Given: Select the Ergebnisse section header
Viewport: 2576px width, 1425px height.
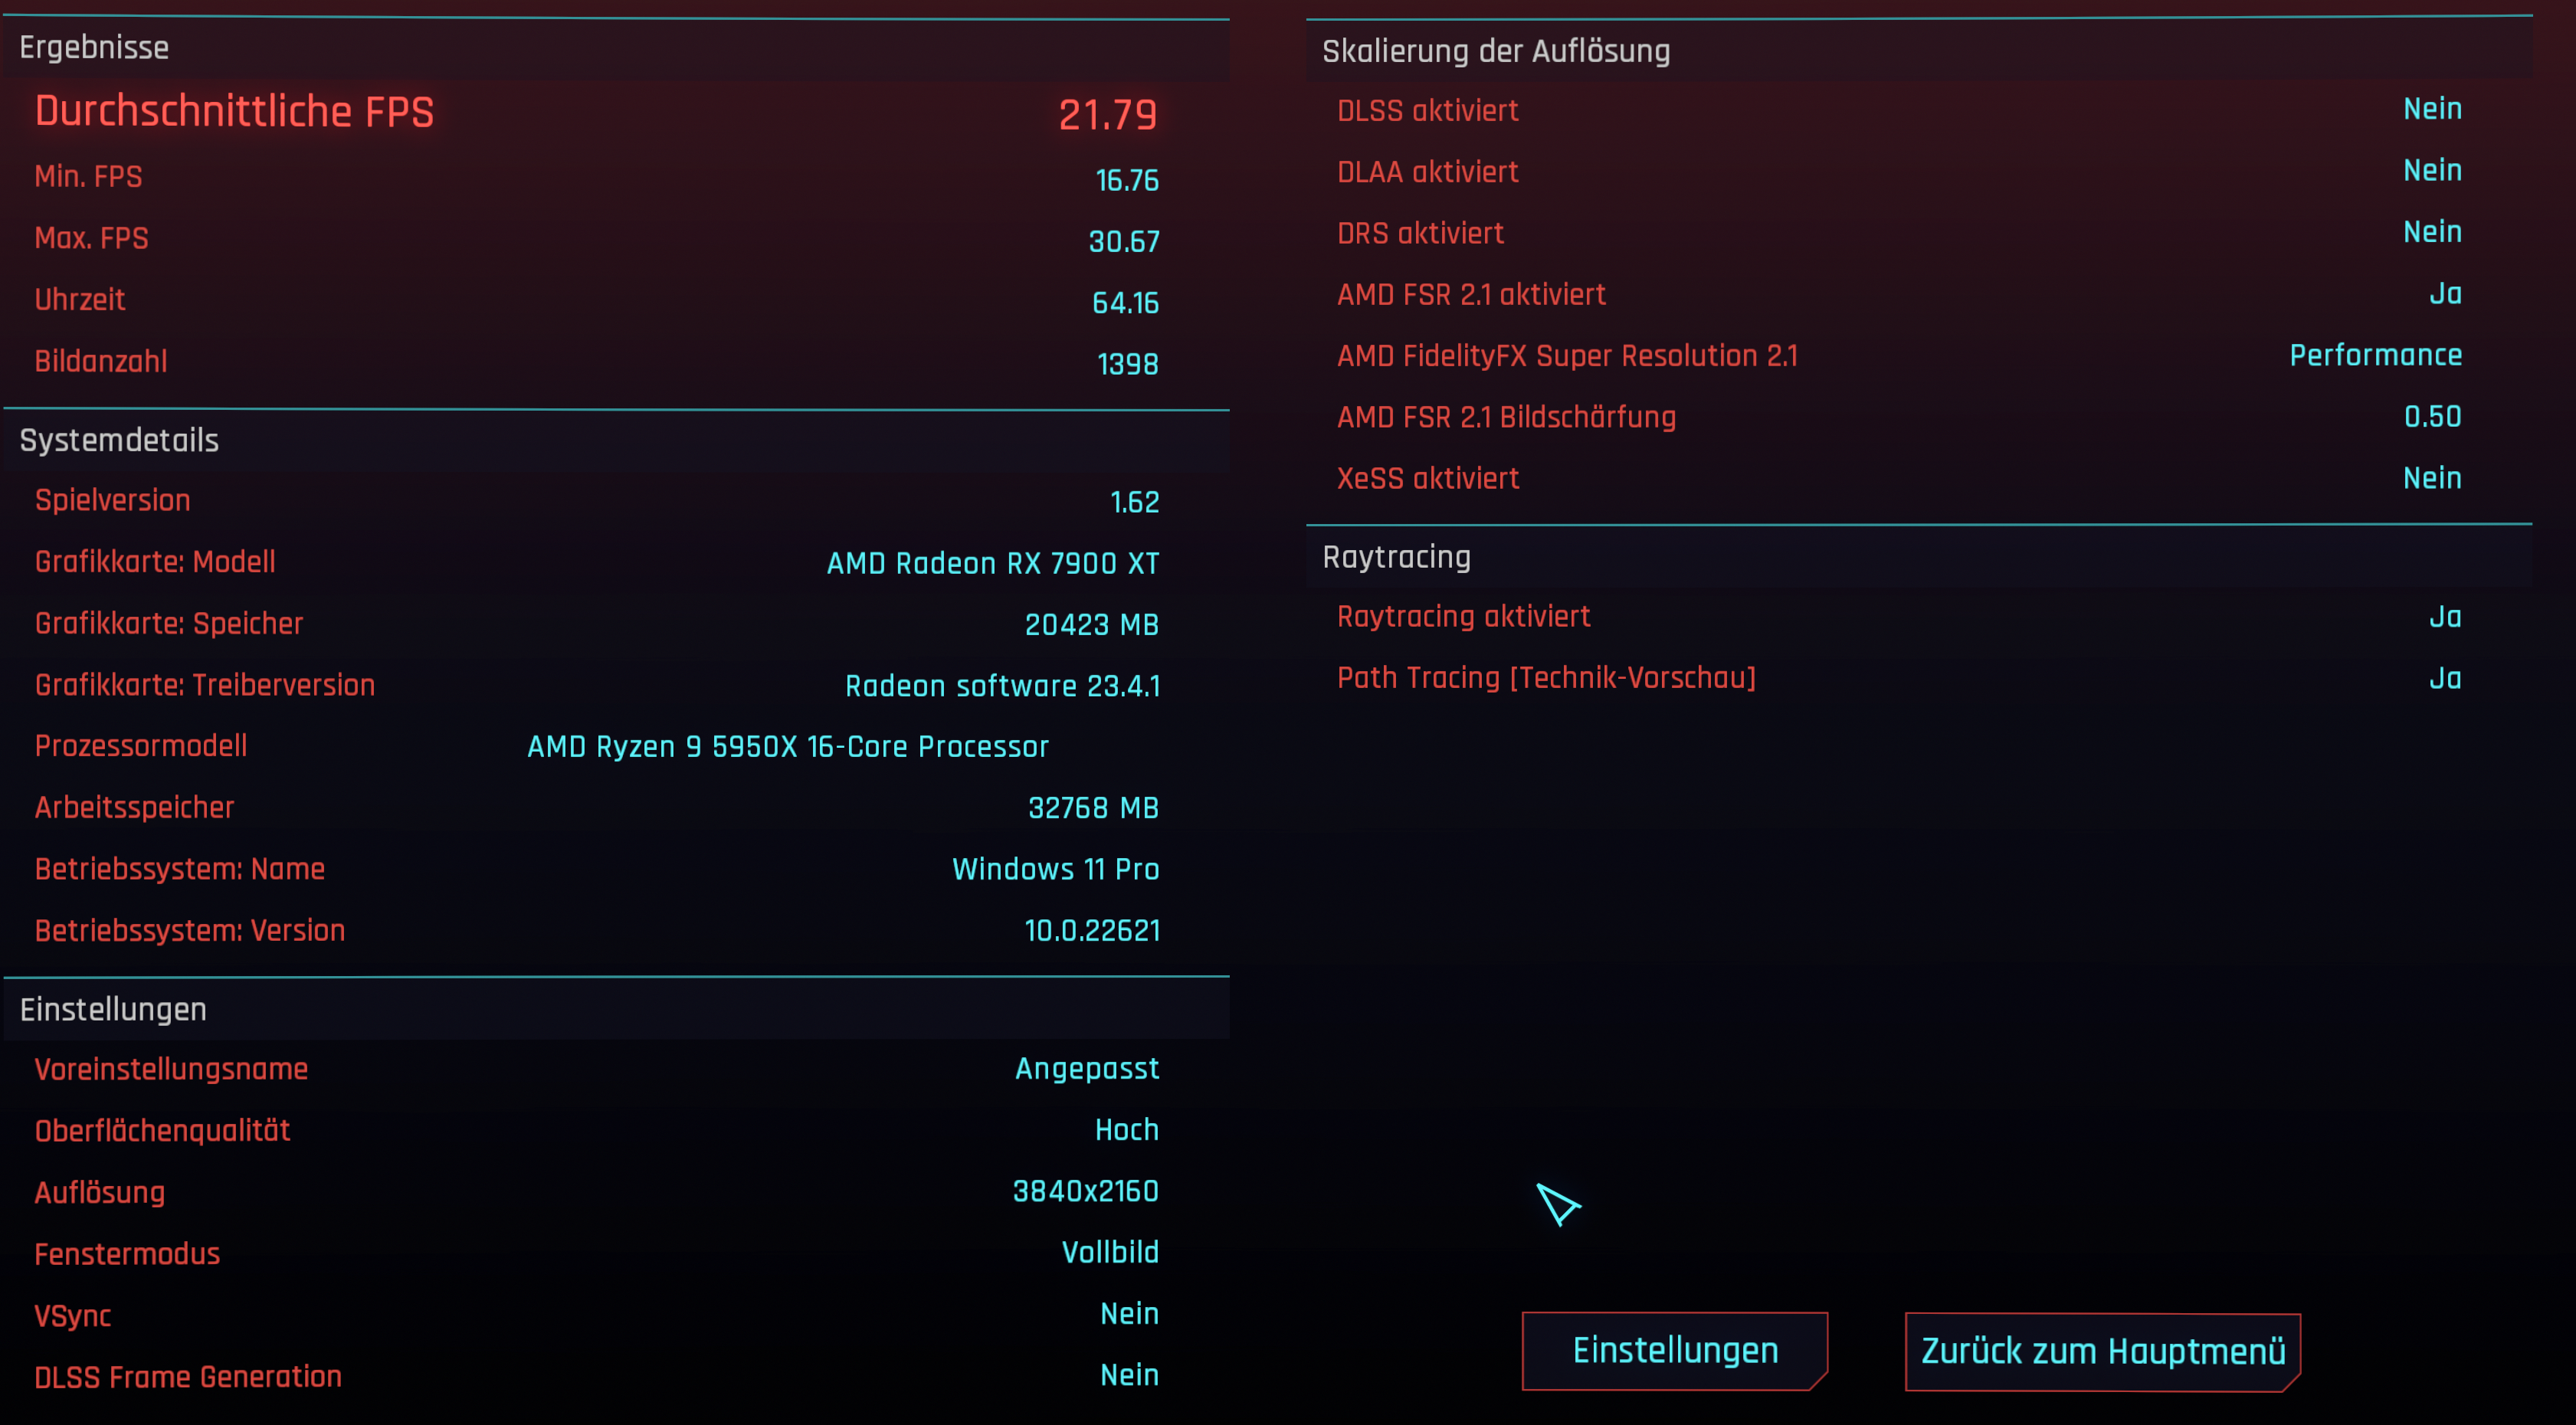Looking at the screenshot, I should point(94,48).
